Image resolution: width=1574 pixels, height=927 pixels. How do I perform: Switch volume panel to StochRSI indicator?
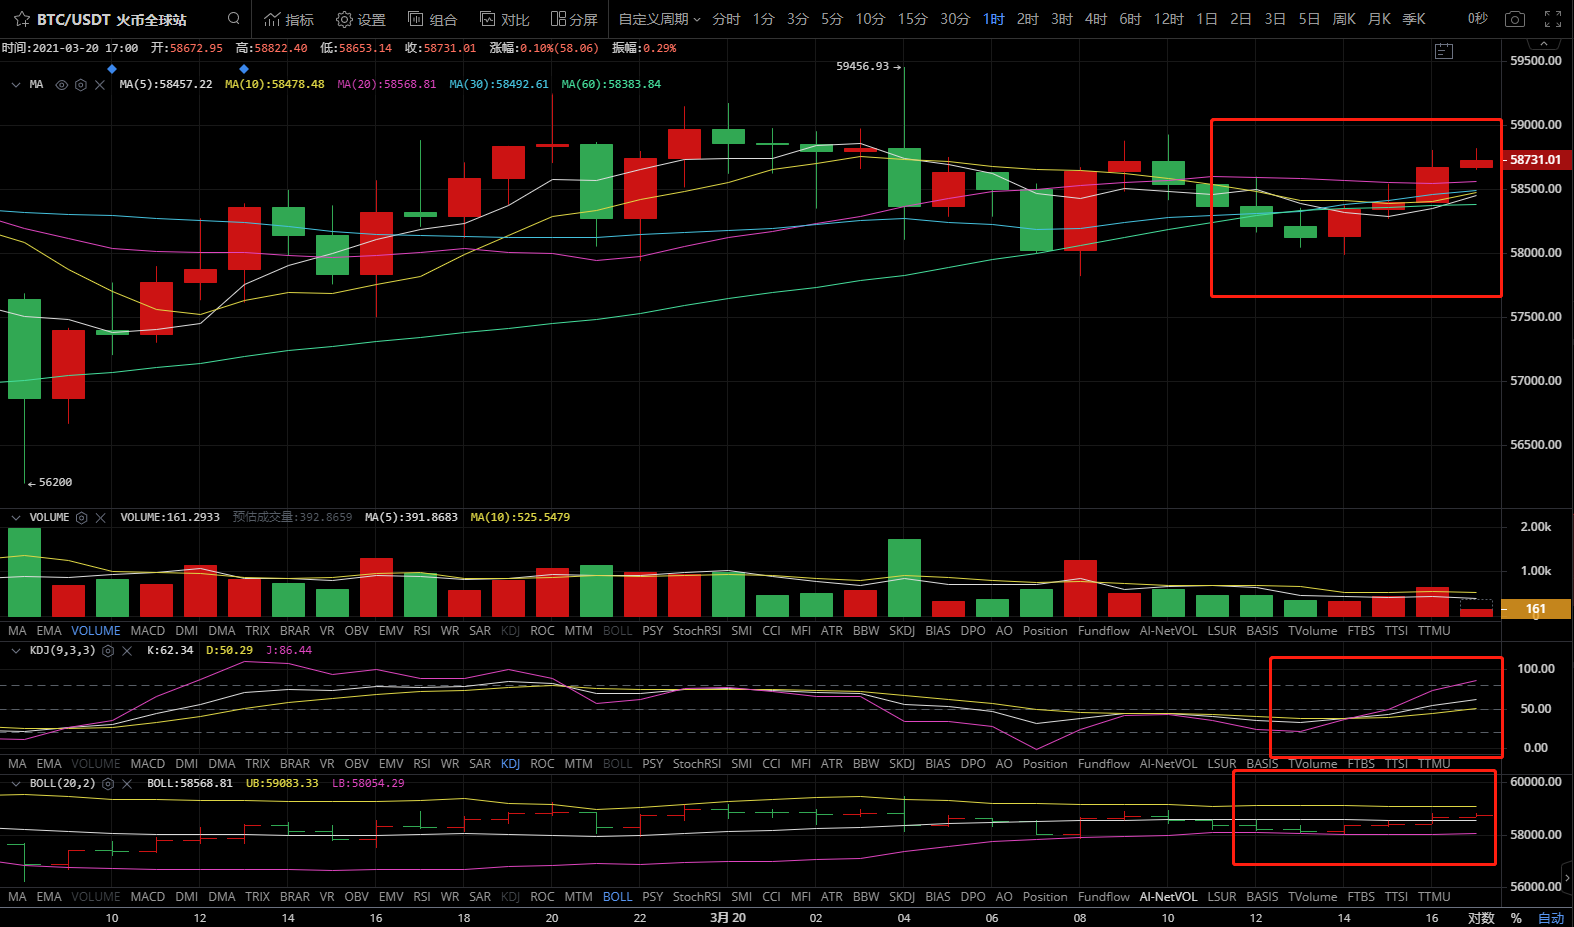click(x=697, y=631)
